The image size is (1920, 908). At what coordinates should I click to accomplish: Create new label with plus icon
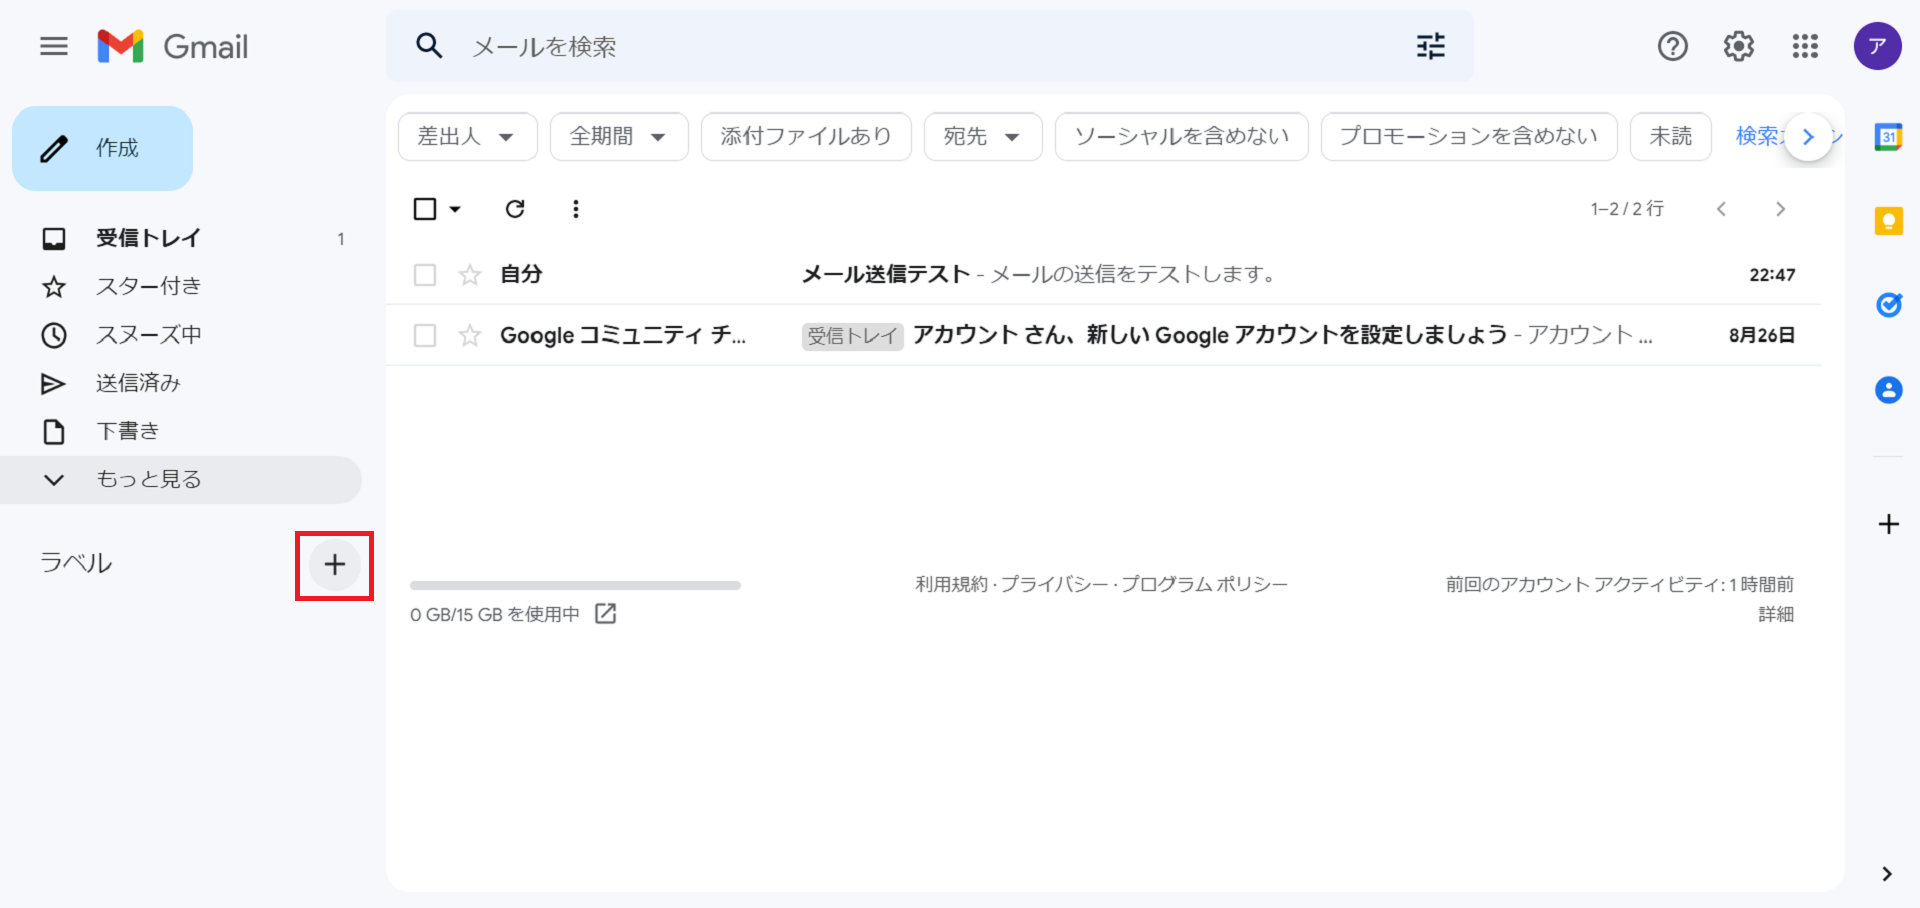[334, 565]
